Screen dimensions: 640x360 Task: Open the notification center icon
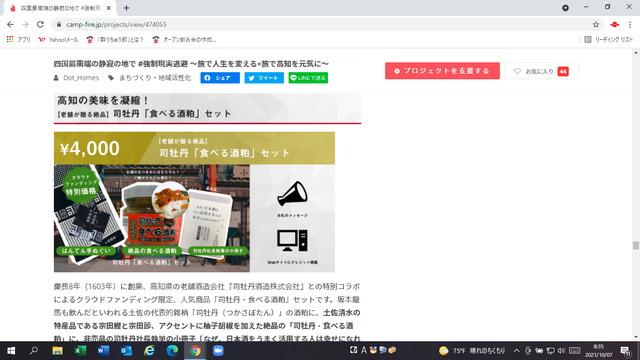click(625, 351)
